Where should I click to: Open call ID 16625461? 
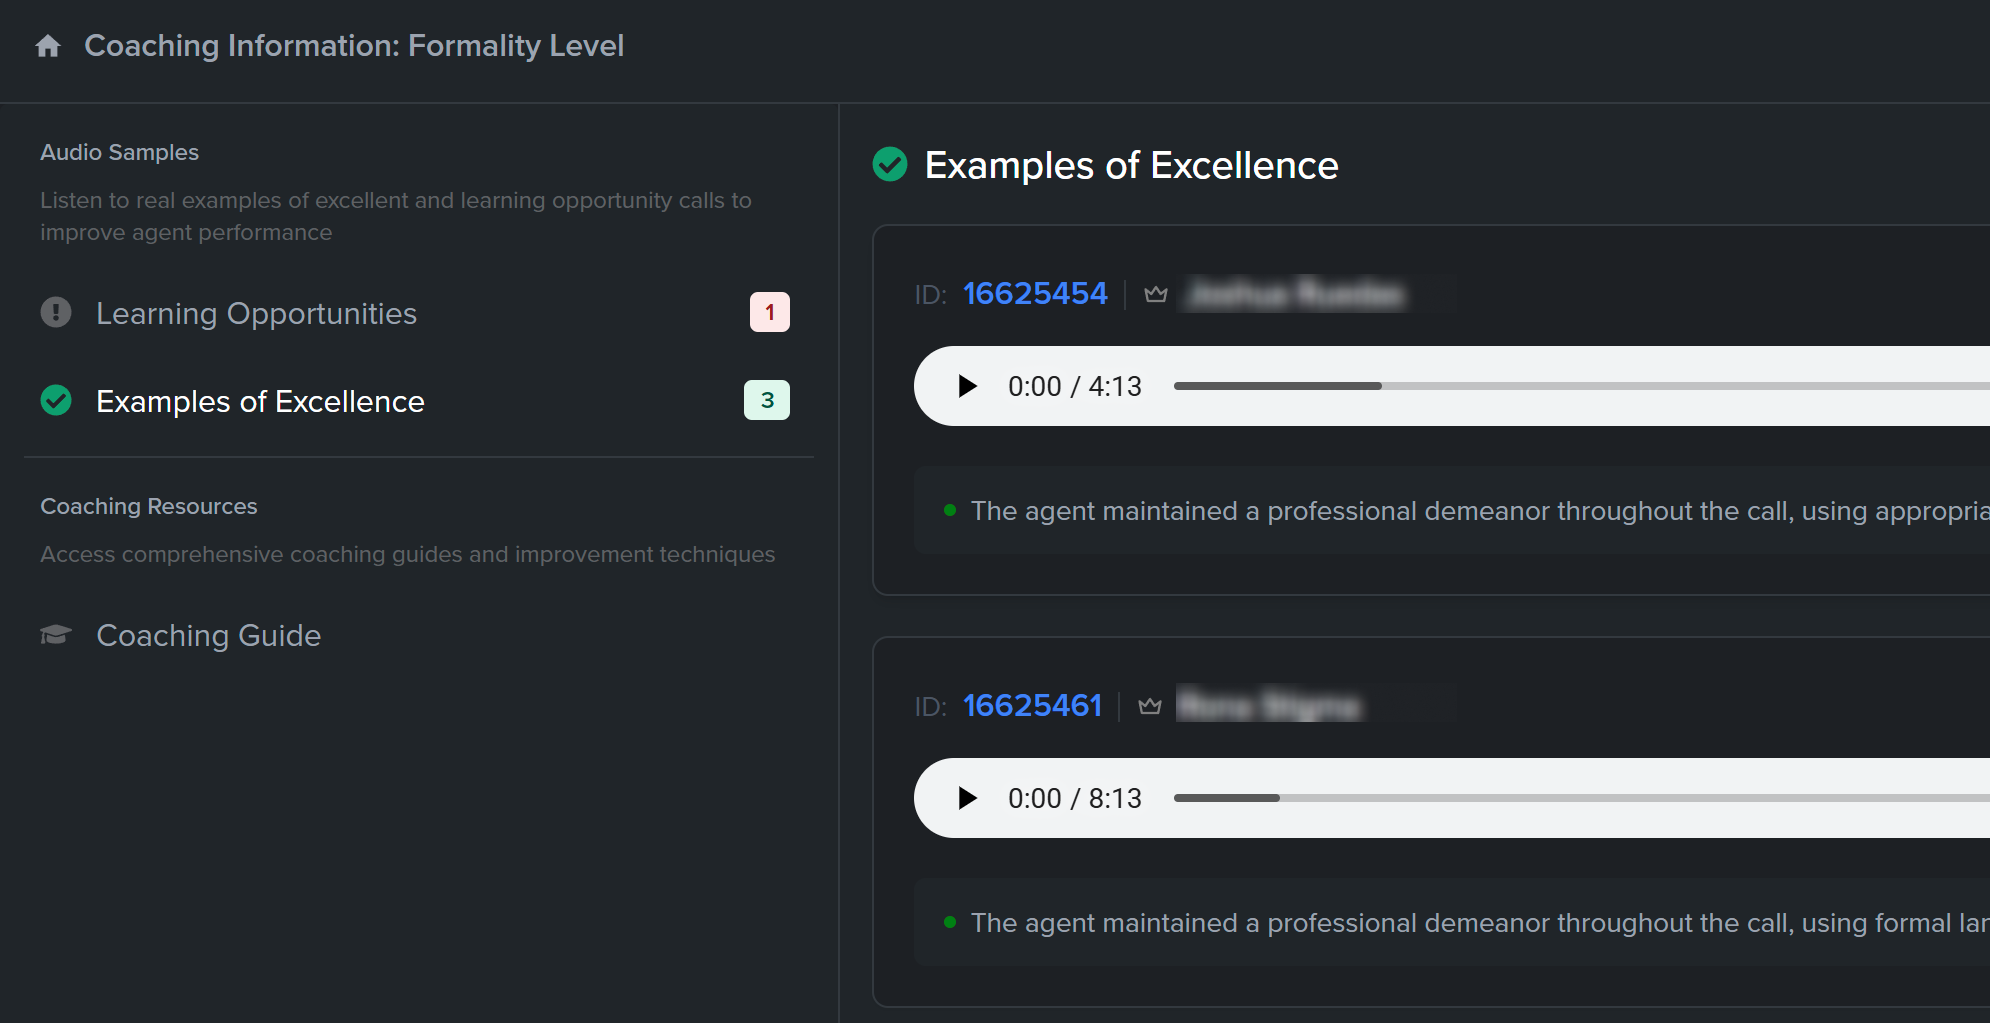coord(1032,706)
